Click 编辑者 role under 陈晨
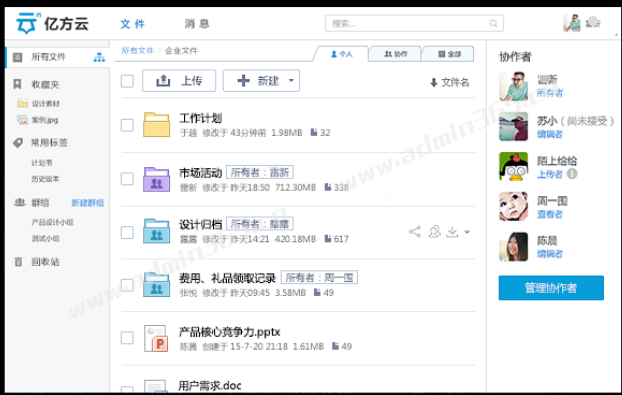This screenshot has width=622, height=395. pos(550,254)
